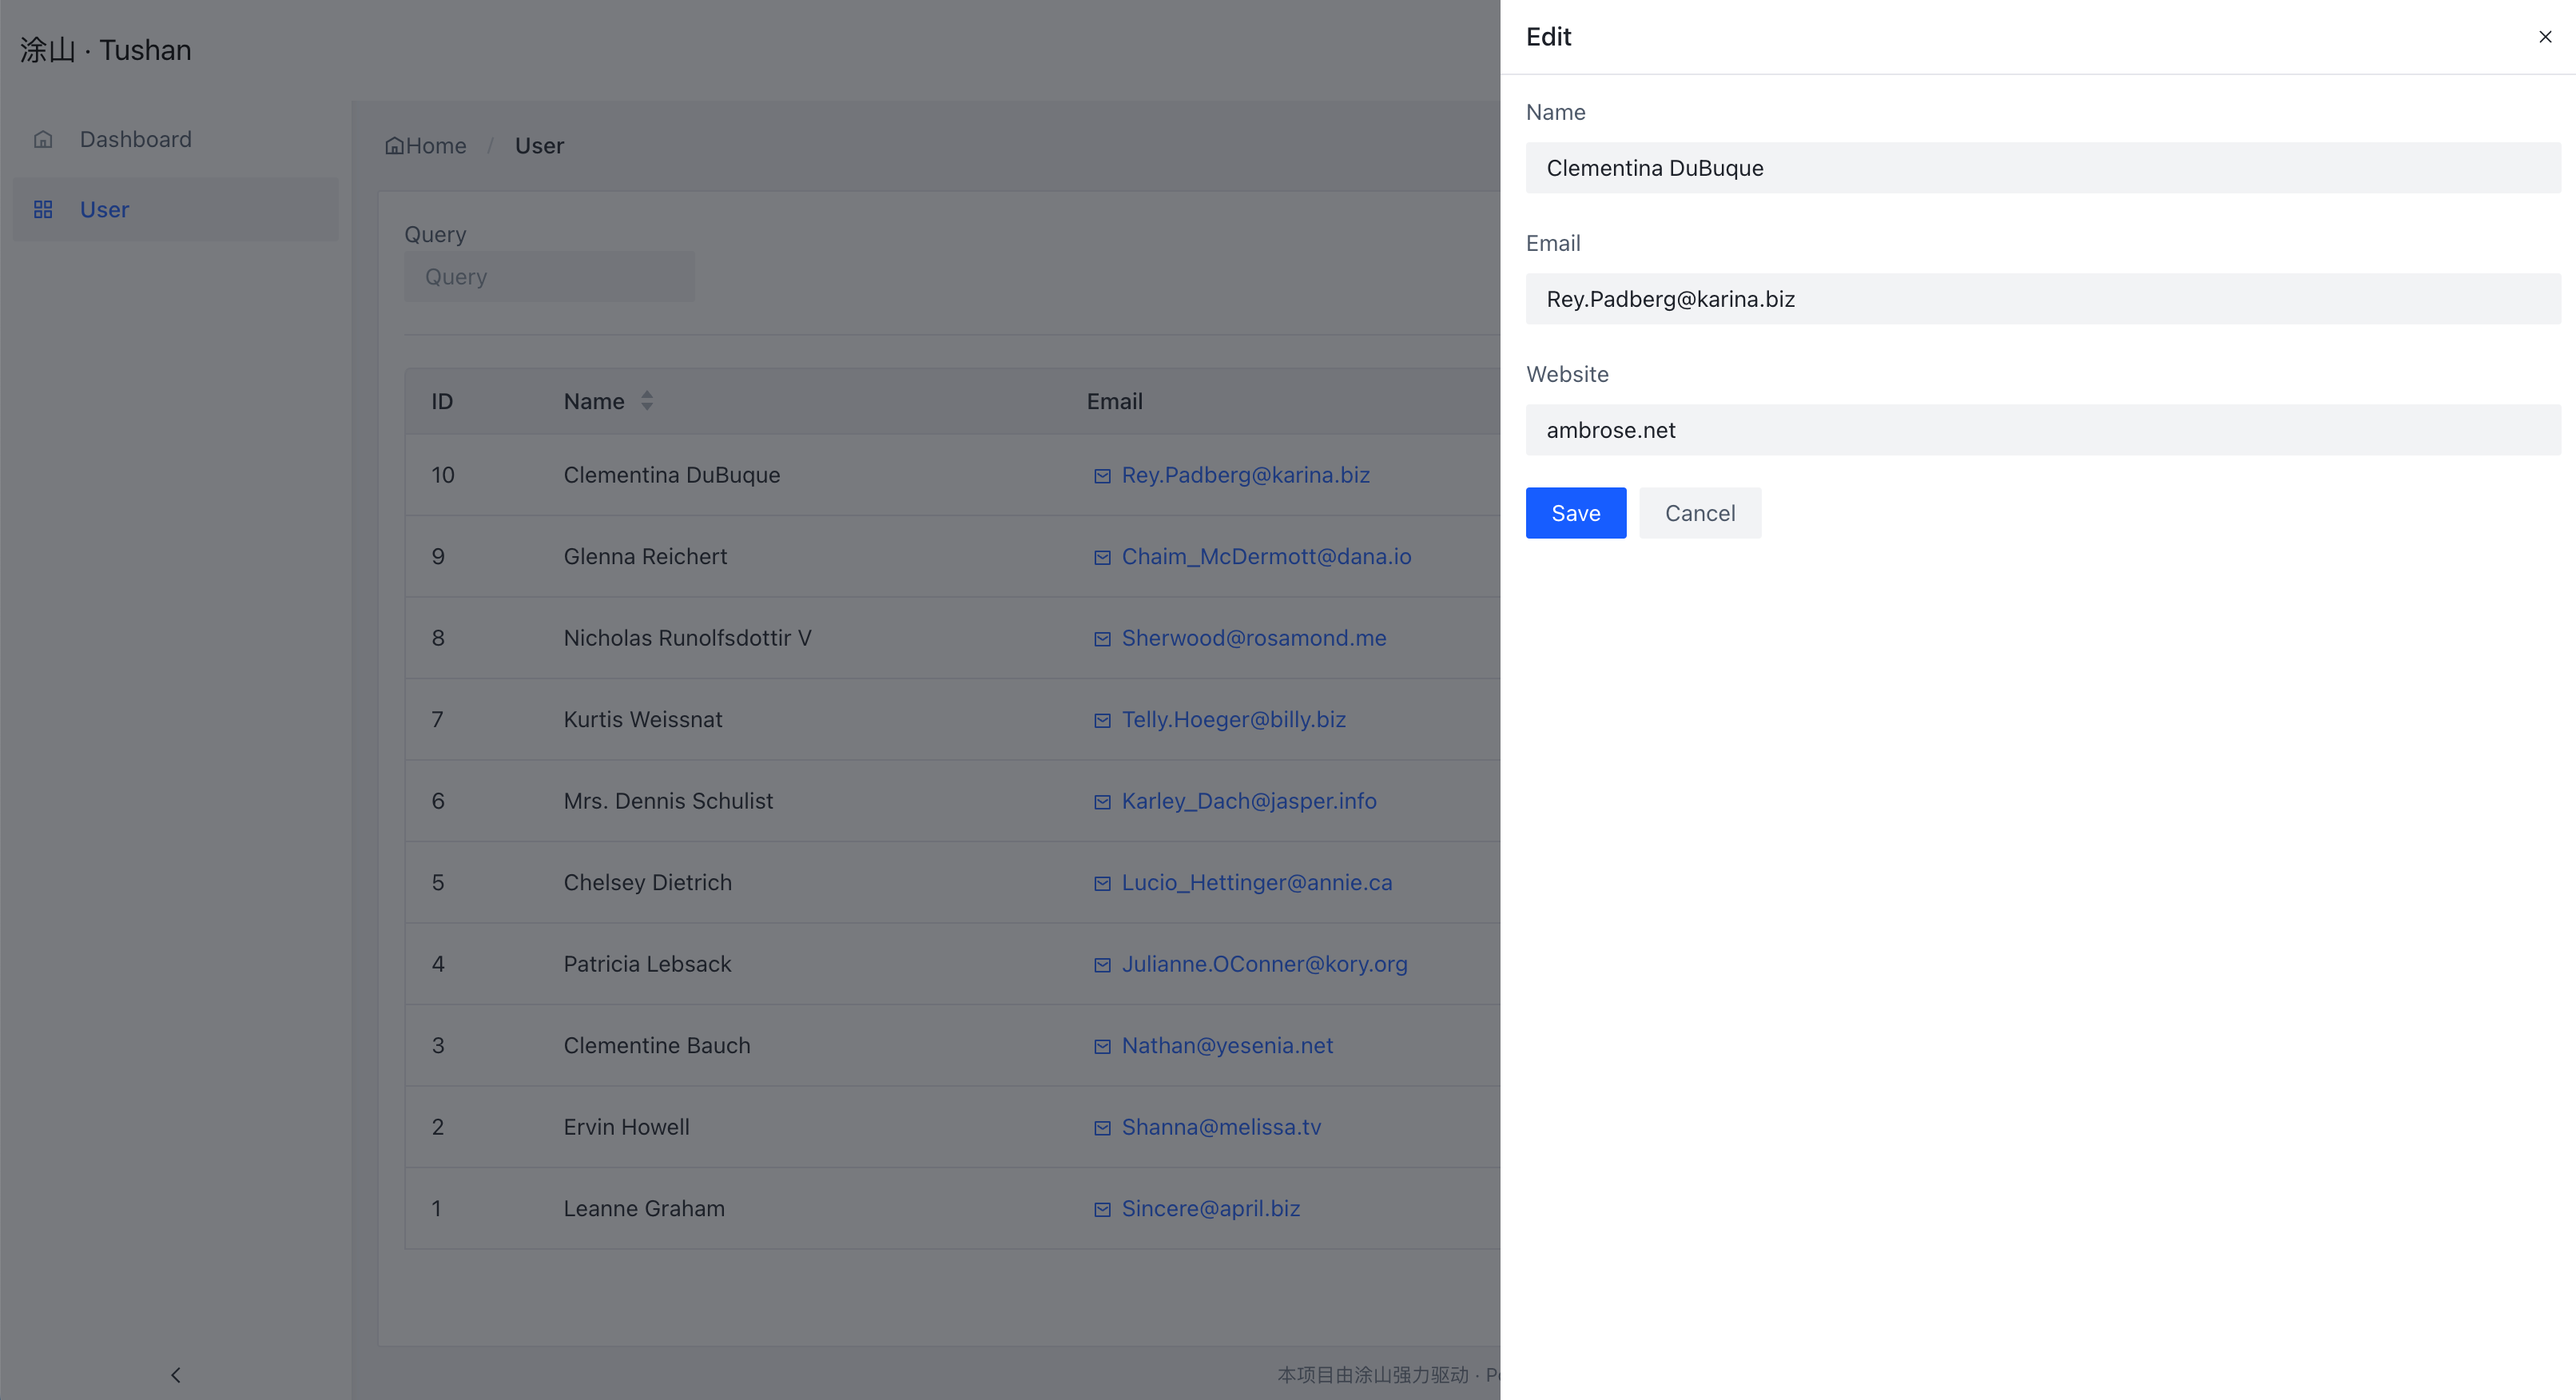Screen dimensions: 2576x1400
Task: Switch to Dashboard in the sidebar
Action: [x=135, y=139]
